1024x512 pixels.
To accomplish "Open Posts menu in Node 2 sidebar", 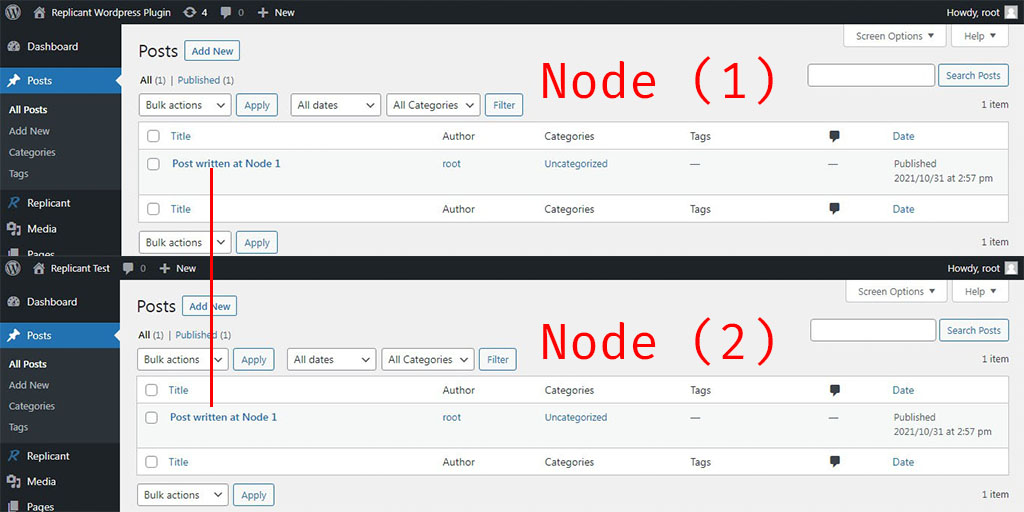I will (60, 335).
